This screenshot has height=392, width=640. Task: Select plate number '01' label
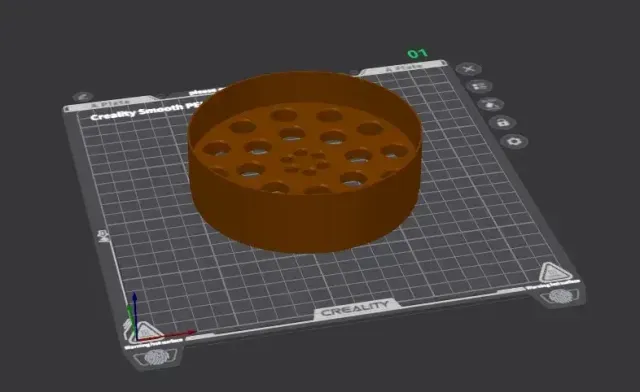(x=417, y=53)
